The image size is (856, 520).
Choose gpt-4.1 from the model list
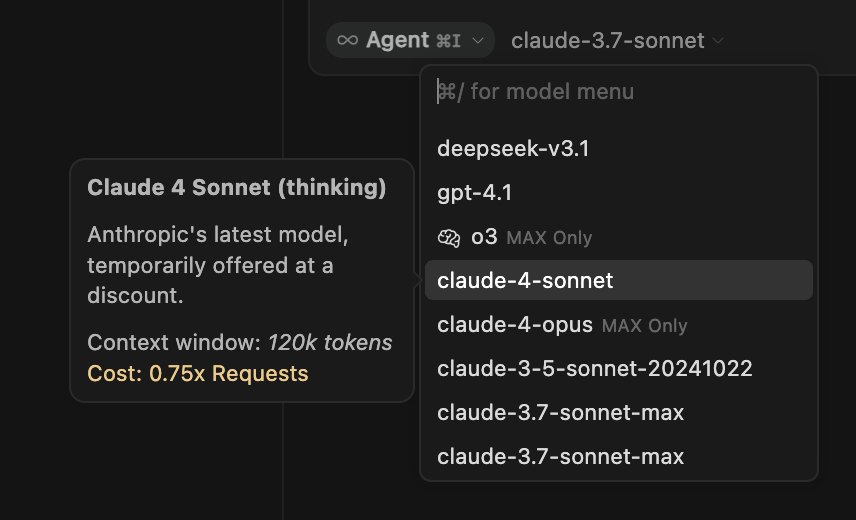475,192
